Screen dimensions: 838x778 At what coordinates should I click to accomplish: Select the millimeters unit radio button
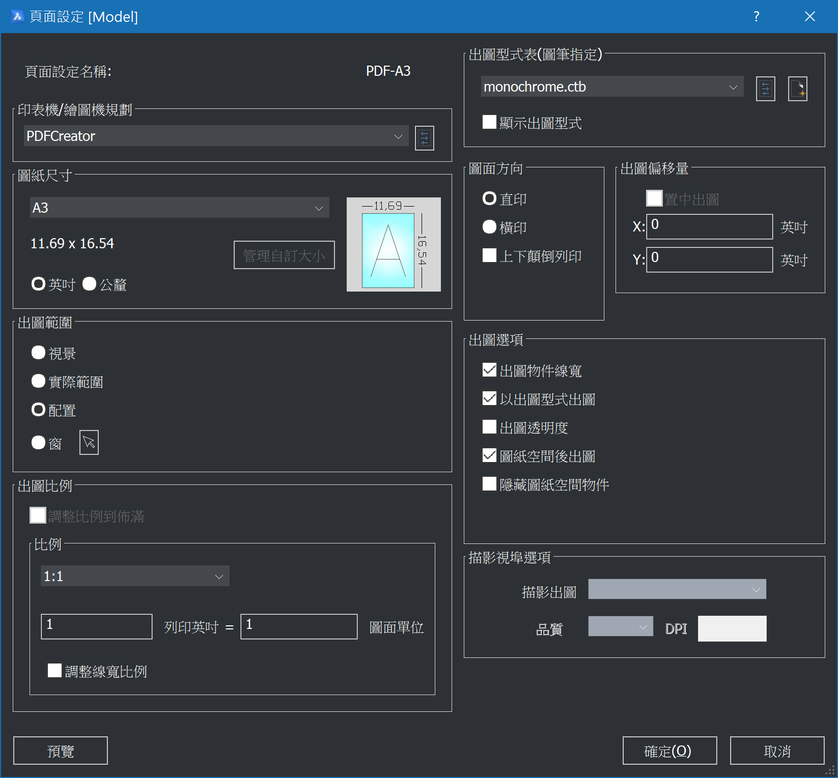pos(89,284)
